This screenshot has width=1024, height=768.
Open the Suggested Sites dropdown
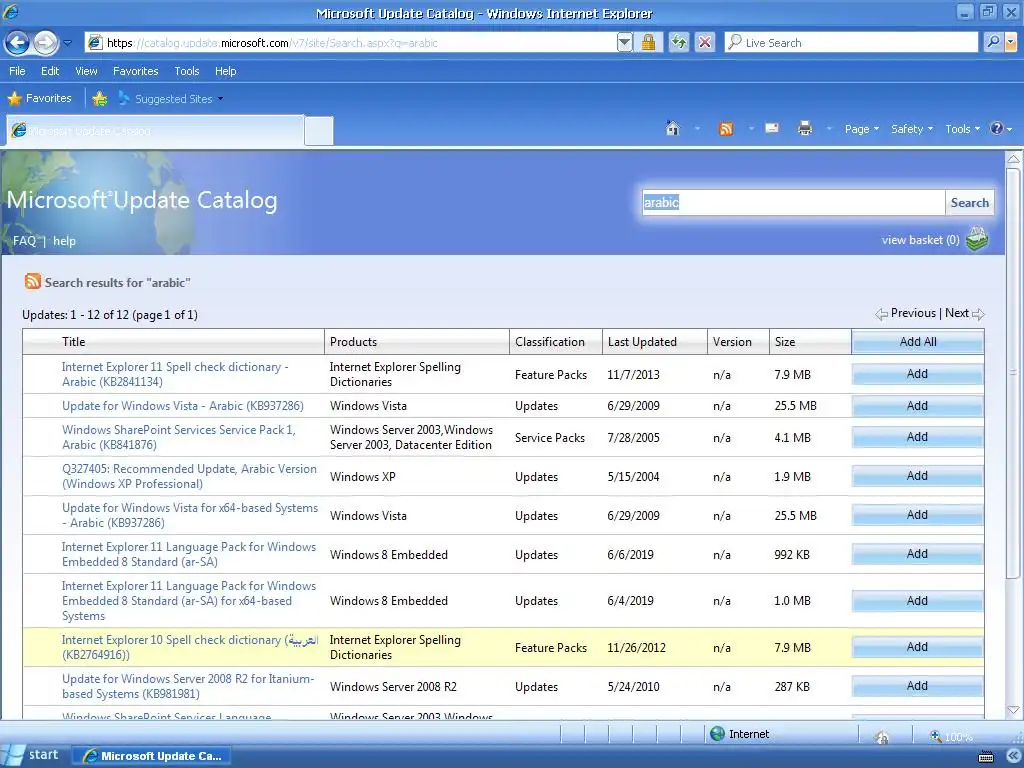click(x=170, y=99)
